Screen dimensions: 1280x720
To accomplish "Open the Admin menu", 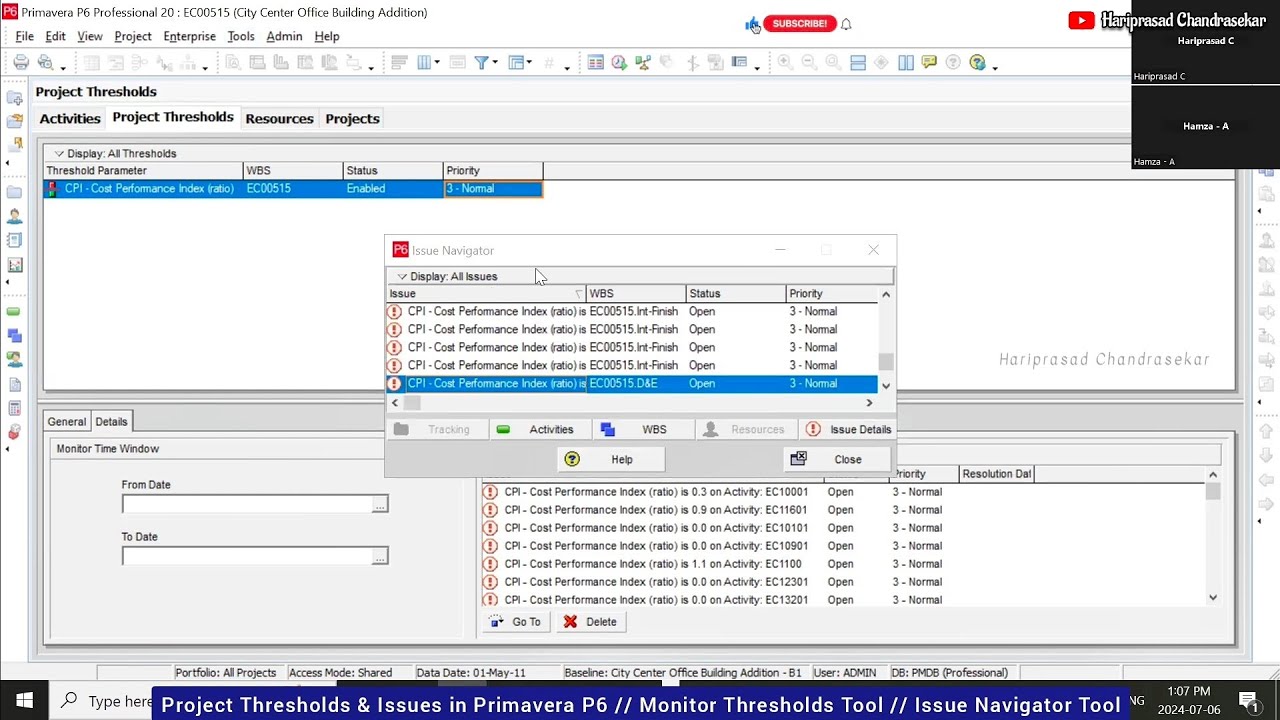I will click(284, 36).
